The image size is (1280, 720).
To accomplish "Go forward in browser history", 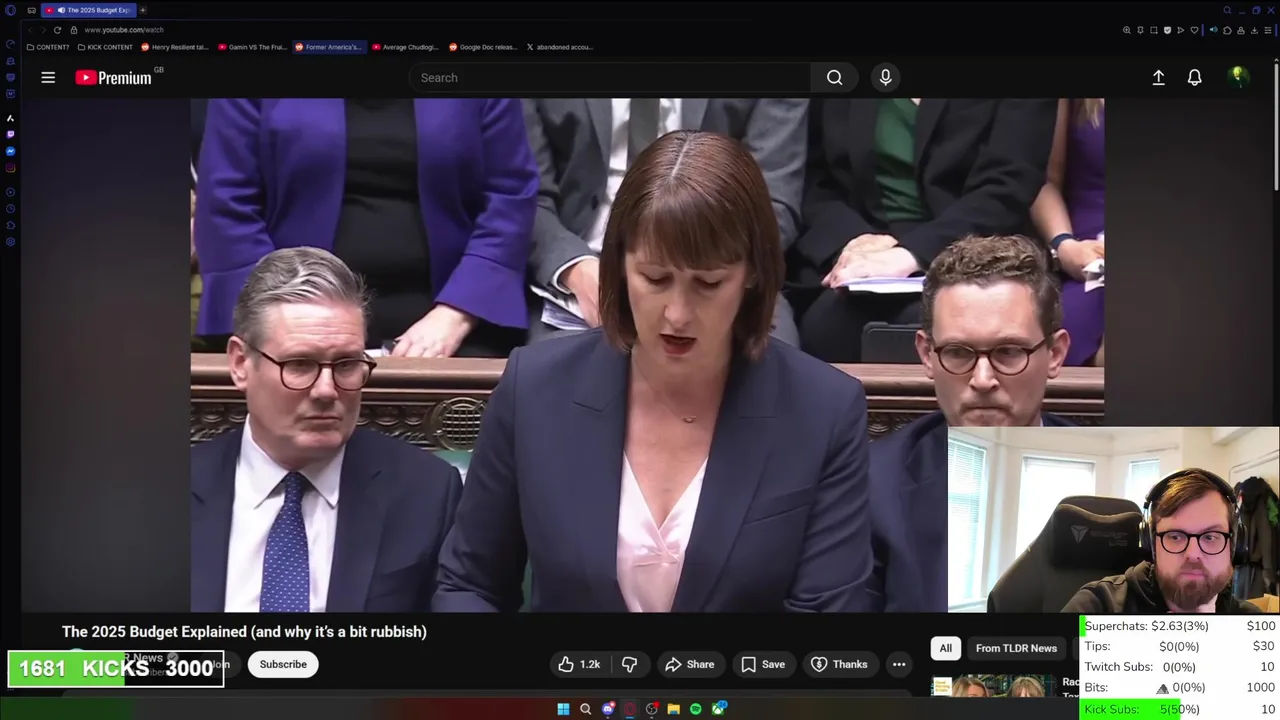I will pos(43,30).
